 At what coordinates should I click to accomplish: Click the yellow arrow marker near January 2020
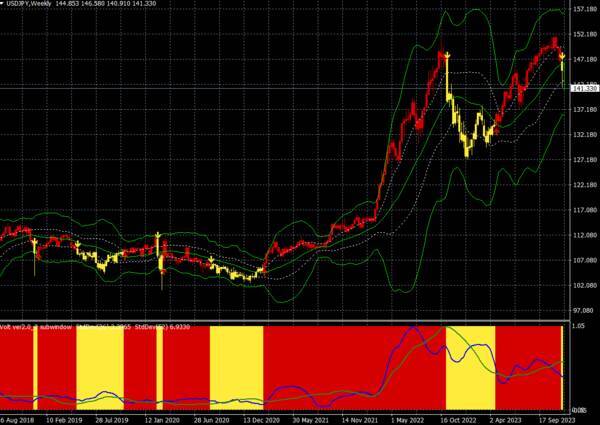[x=158, y=236]
